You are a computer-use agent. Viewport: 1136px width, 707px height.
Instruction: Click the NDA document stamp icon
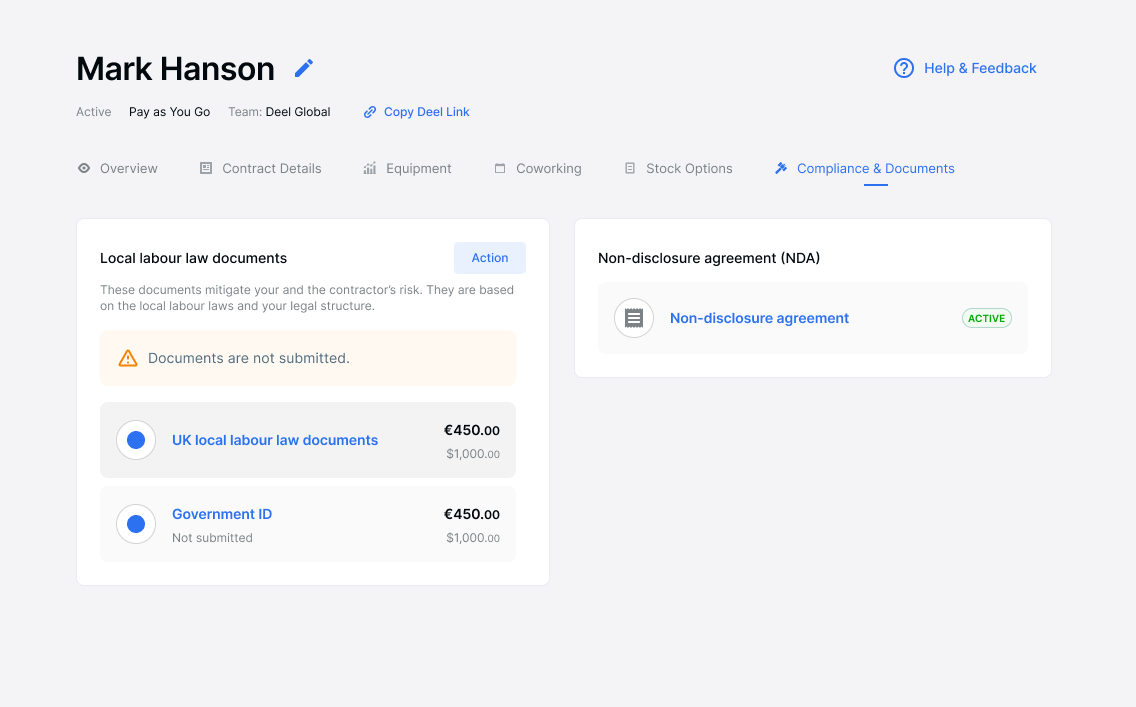pos(633,318)
